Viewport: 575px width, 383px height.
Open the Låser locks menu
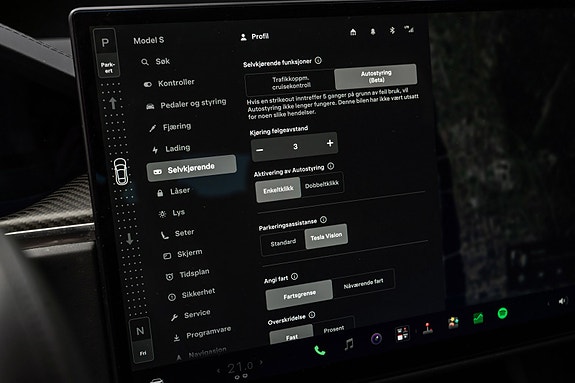pos(173,192)
